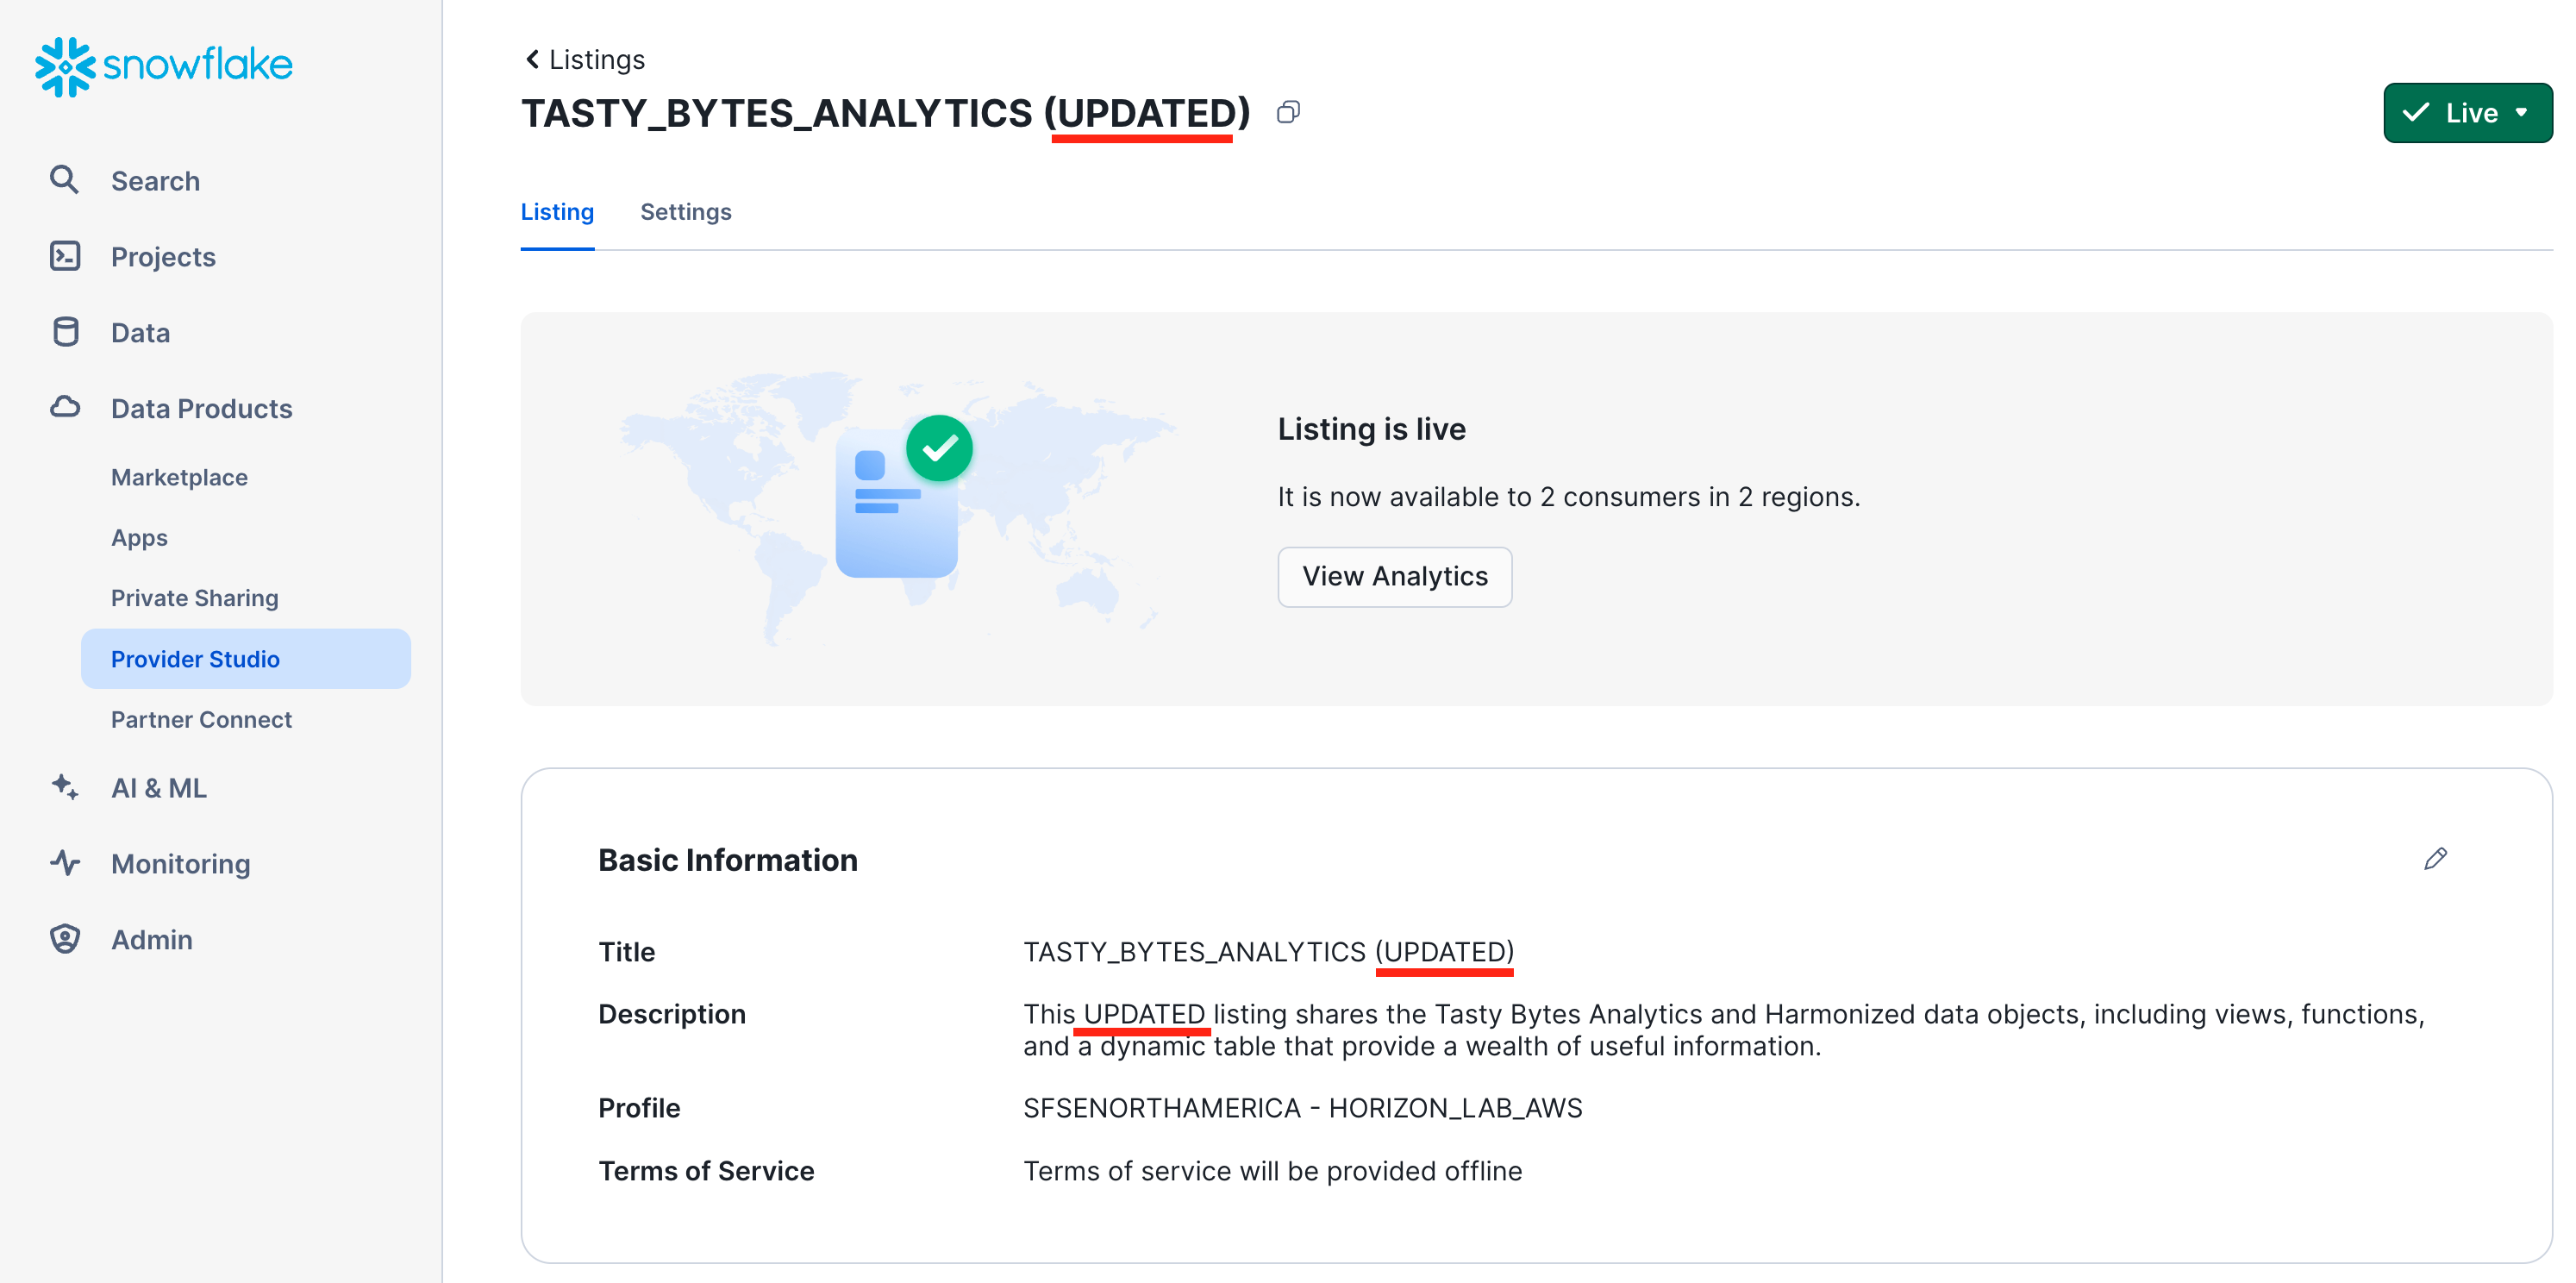Click the AI & ML sparkle icon

[65, 787]
